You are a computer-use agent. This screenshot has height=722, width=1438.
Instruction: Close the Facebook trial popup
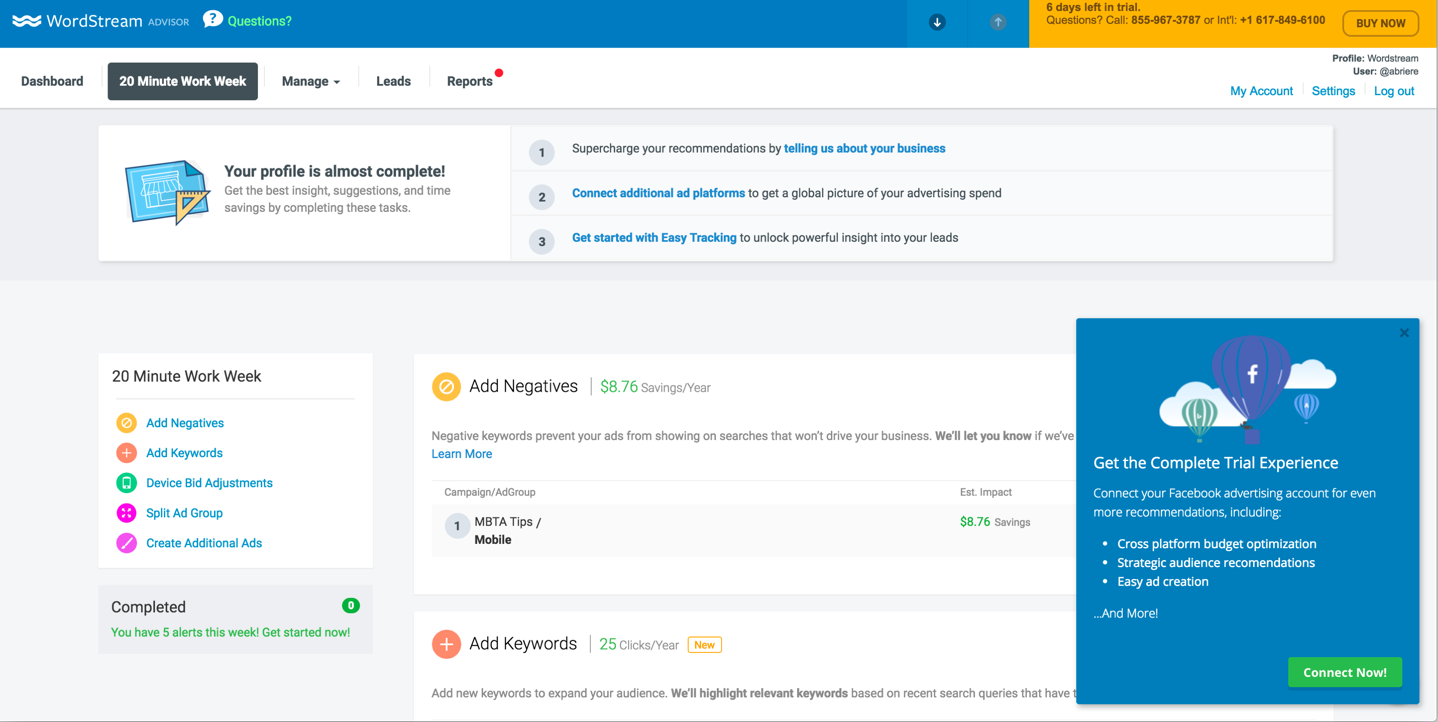[1404, 333]
